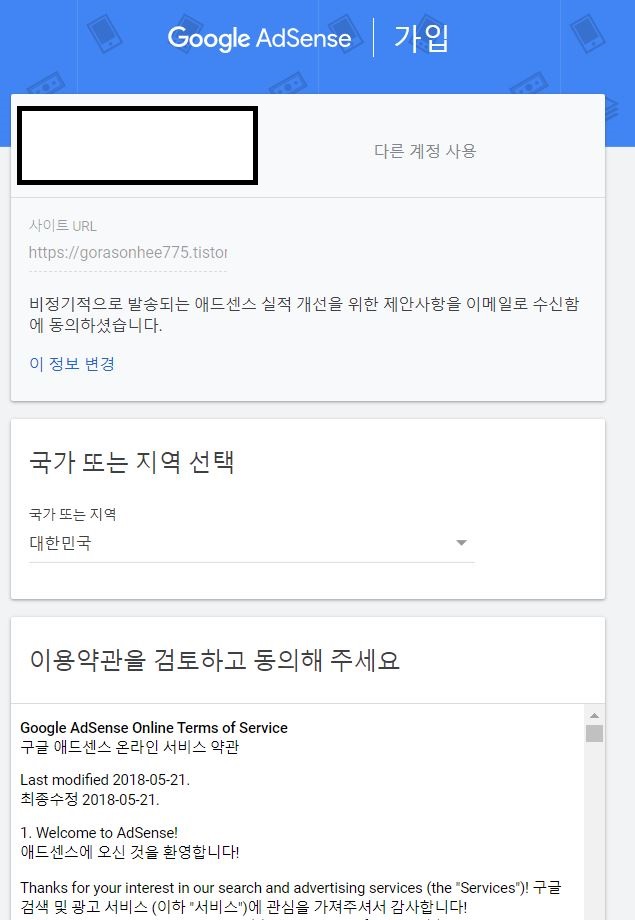Click the '가입' header text
Viewport: 635px width, 920px height.
pos(421,38)
